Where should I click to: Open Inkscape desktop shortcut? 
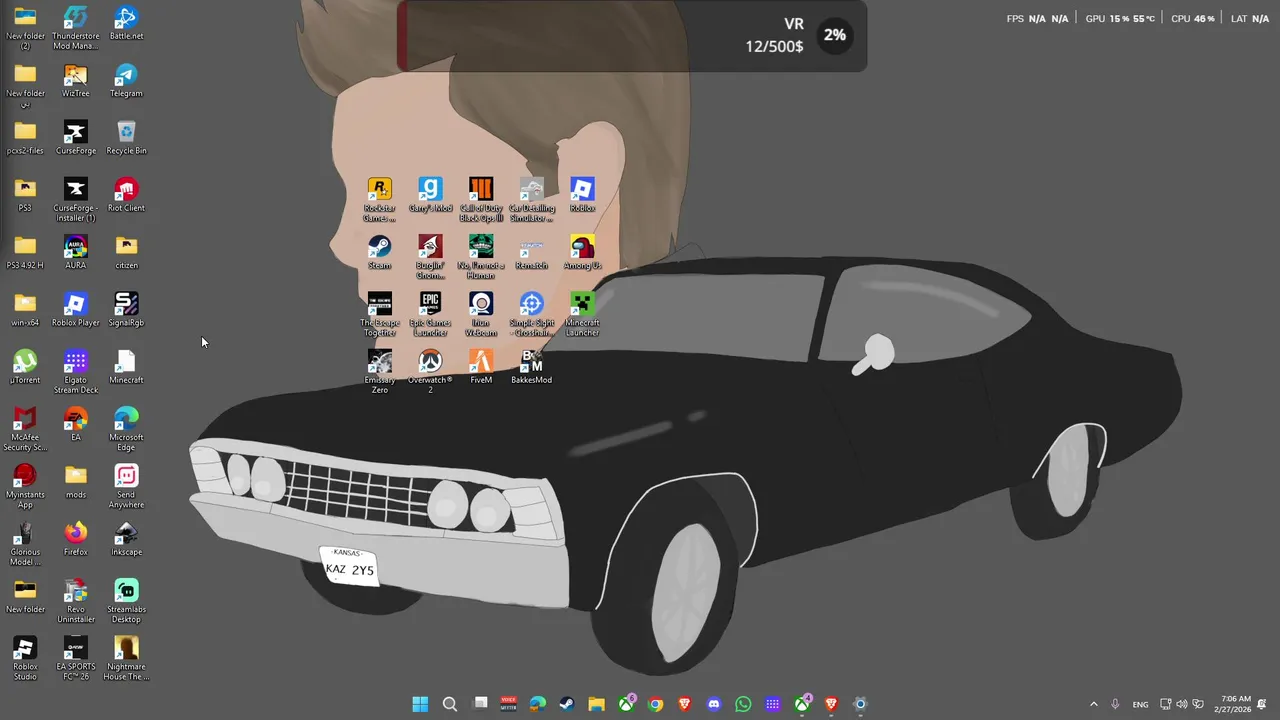tap(126, 539)
